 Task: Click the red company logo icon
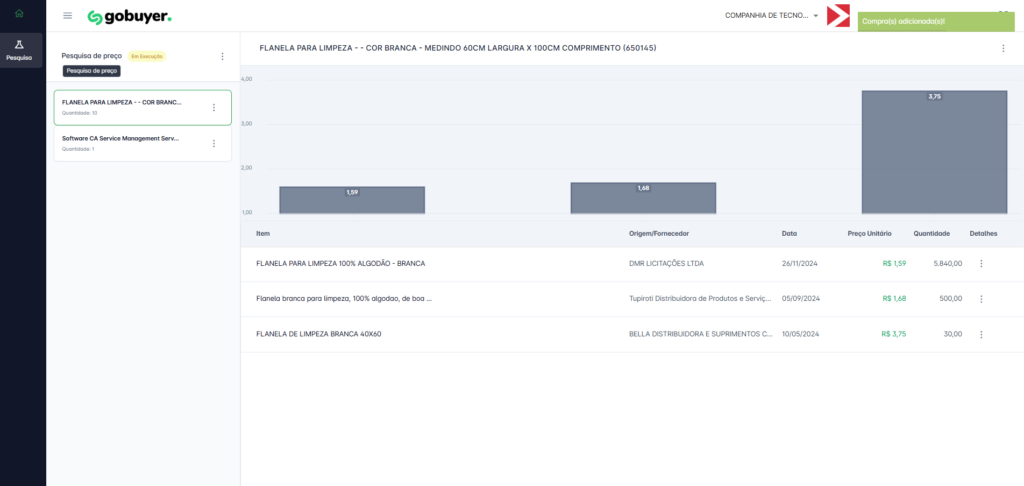[838, 16]
